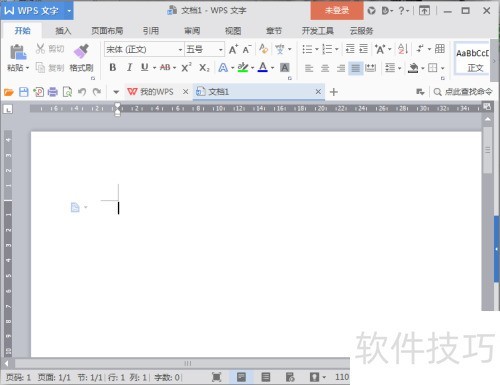The width and height of the screenshot is (500, 385).
Task: Enable justified paragraph alignment
Action: 356,68
